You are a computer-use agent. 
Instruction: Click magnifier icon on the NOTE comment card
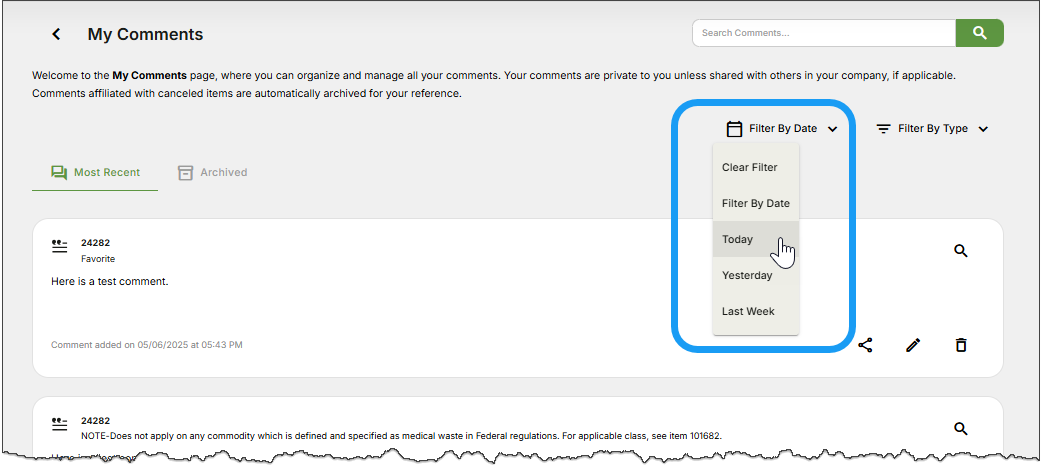961,429
